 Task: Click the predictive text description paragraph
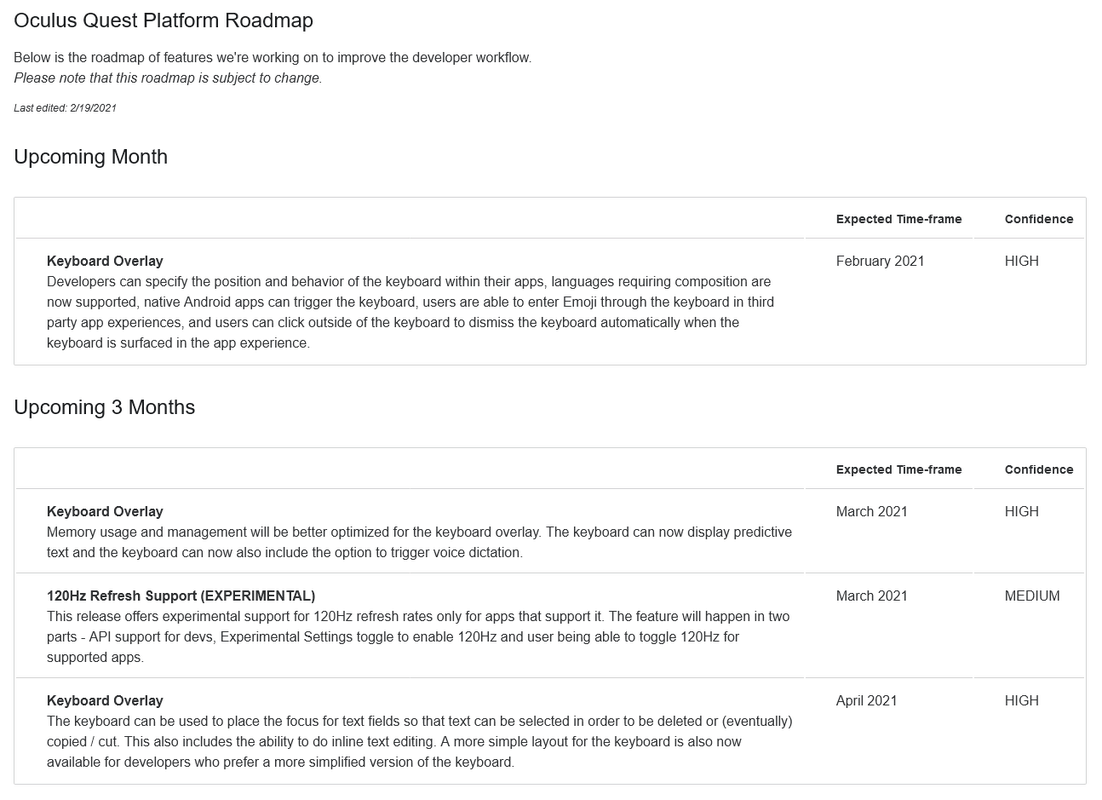419,542
